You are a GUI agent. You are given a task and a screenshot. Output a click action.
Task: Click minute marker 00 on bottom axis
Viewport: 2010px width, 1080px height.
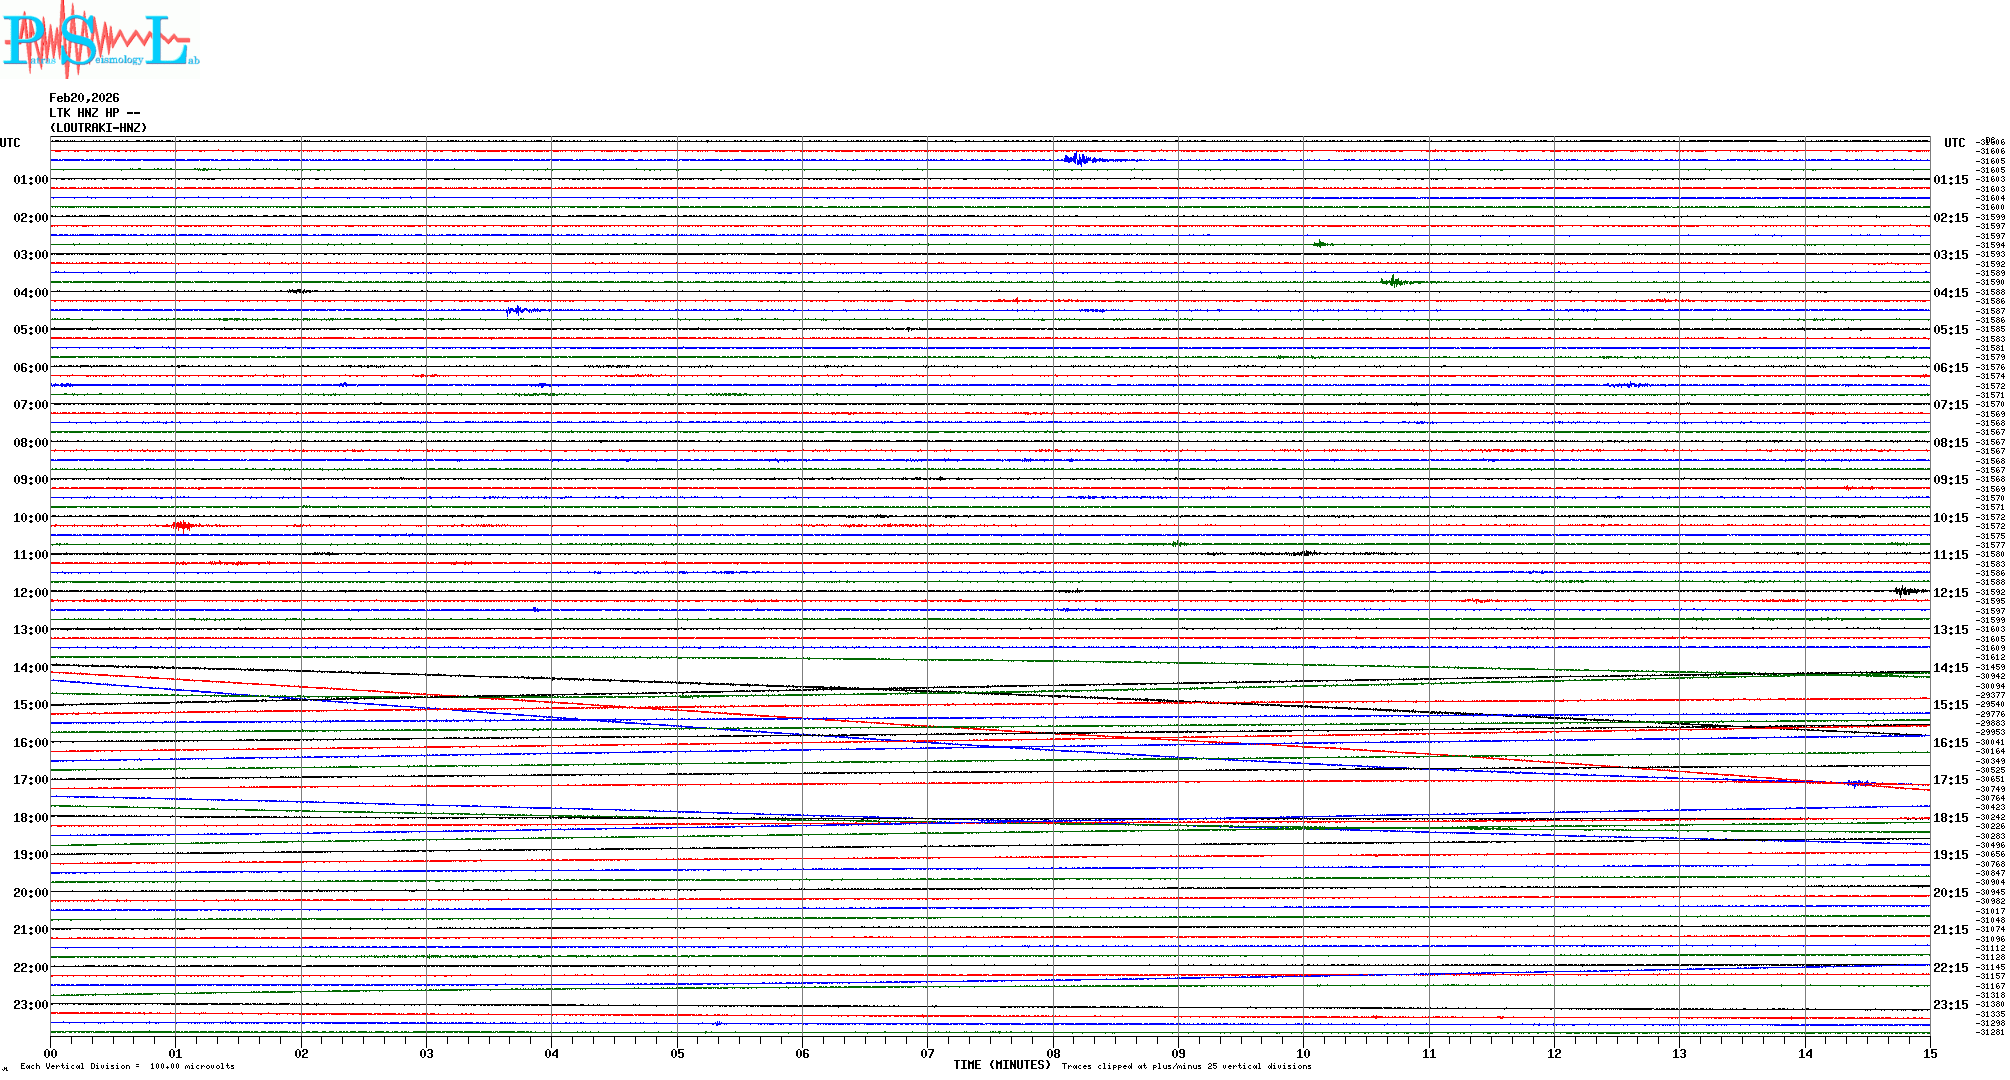click(51, 1054)
